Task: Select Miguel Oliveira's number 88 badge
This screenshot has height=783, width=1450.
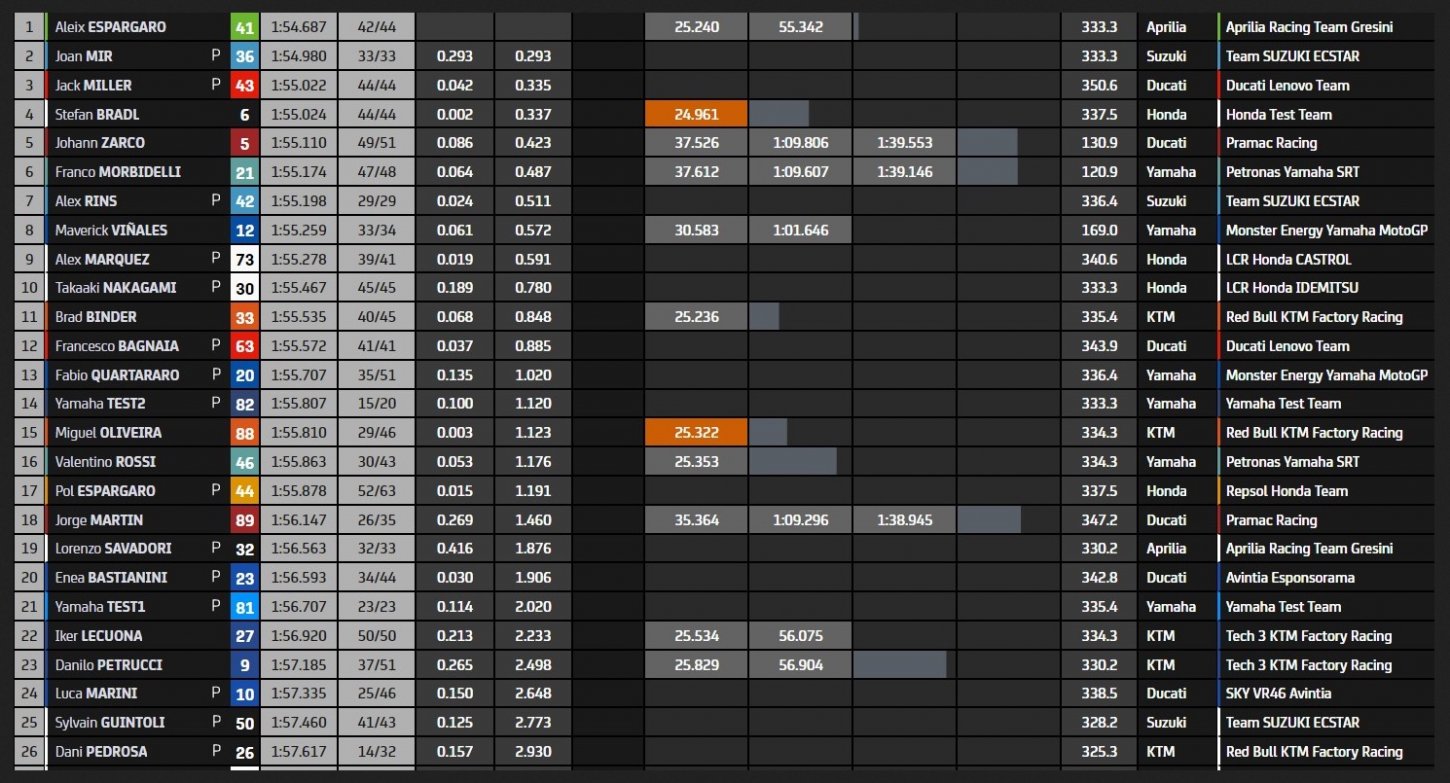Action: coord(244,433)
